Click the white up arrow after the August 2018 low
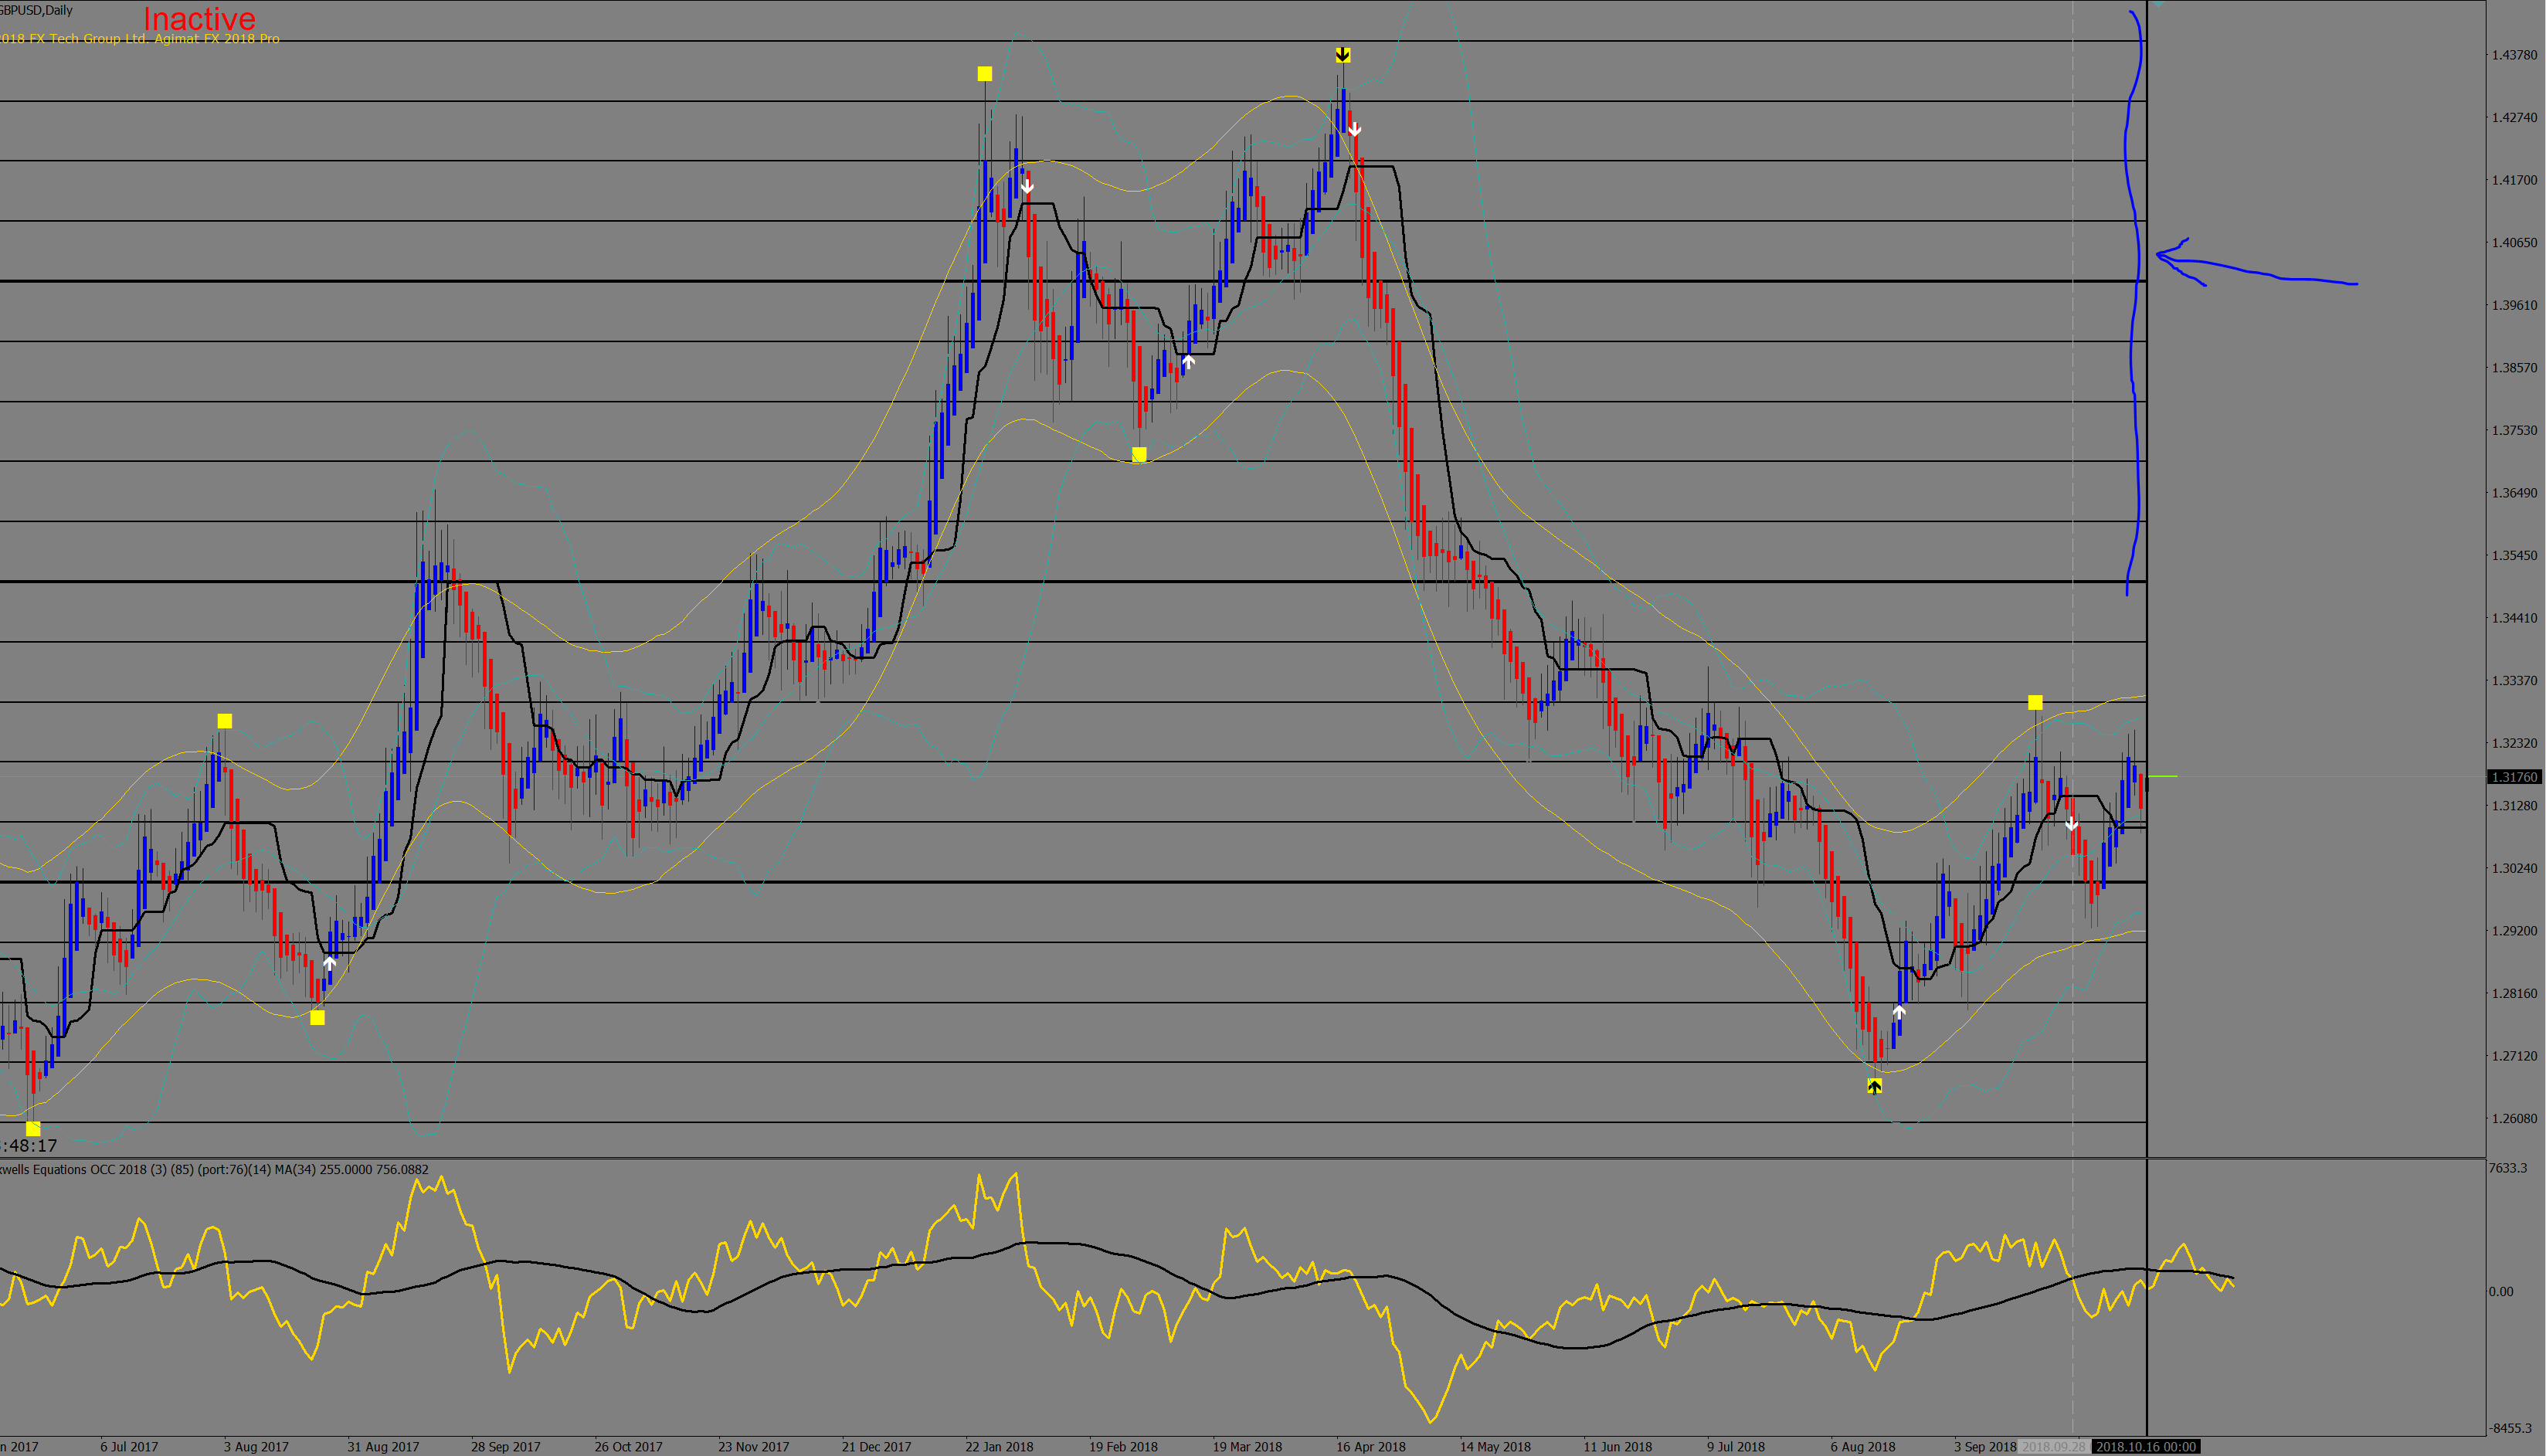This screenshot has width=2546, height=1456. coord(1898,1012)
